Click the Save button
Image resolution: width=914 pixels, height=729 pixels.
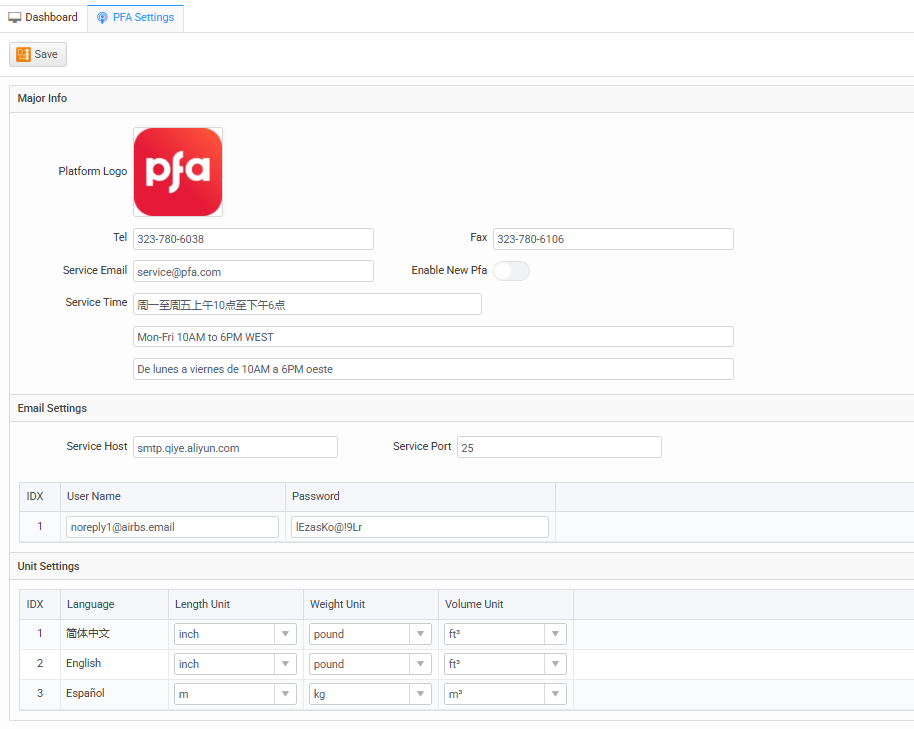click(38, 54)
